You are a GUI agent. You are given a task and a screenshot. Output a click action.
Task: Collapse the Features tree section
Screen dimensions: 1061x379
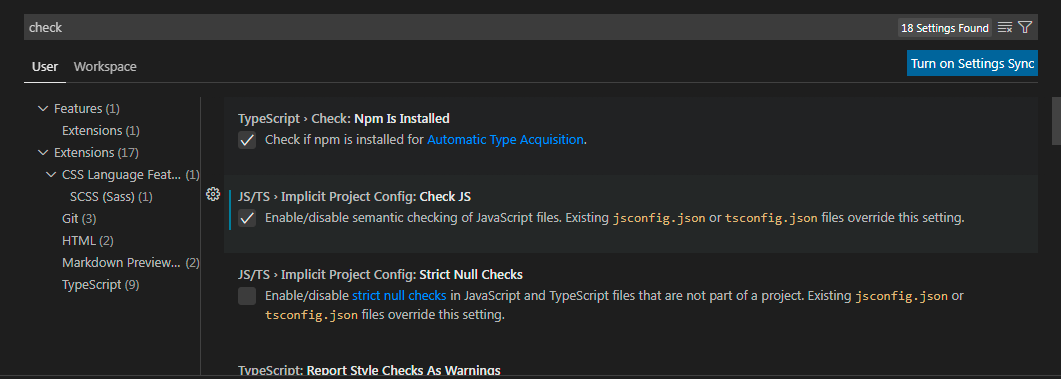pyautogui.click(x=43, y=108)
